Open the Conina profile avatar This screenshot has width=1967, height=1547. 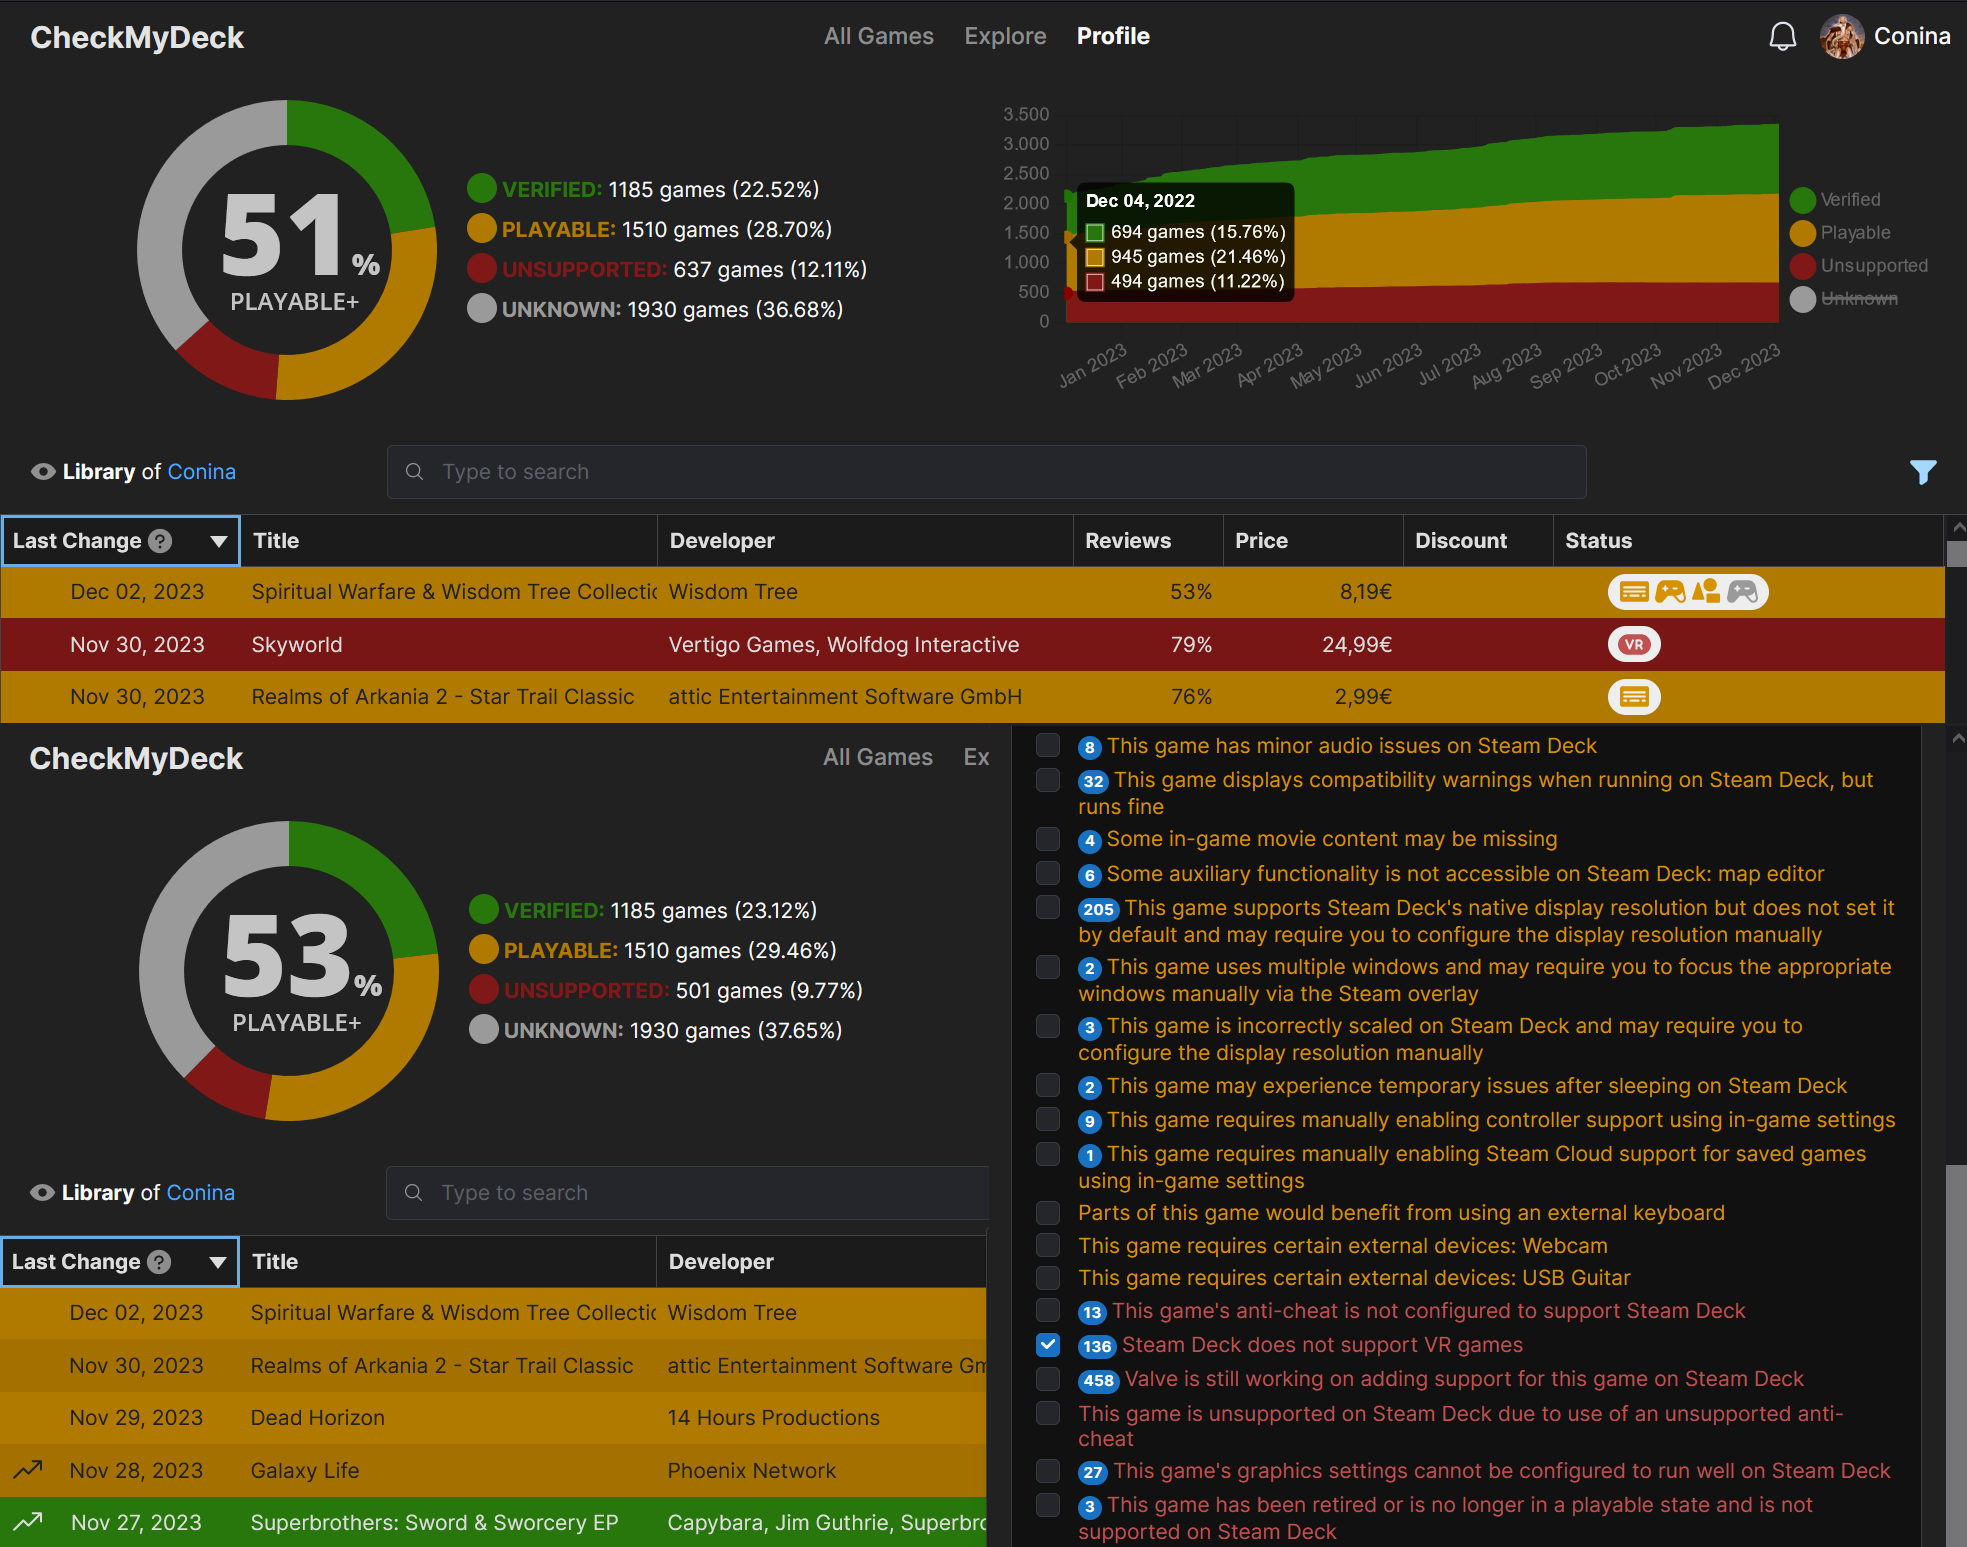pos(1841,37)
